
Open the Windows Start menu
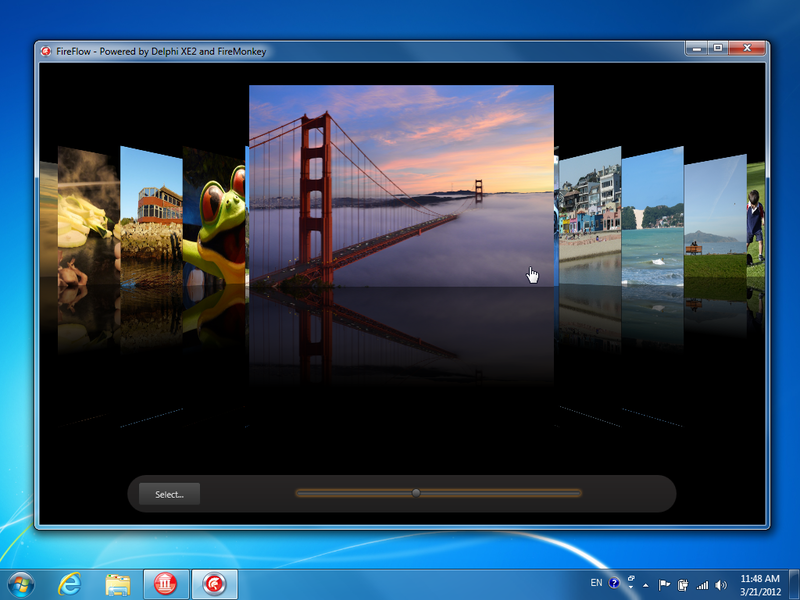21,584
